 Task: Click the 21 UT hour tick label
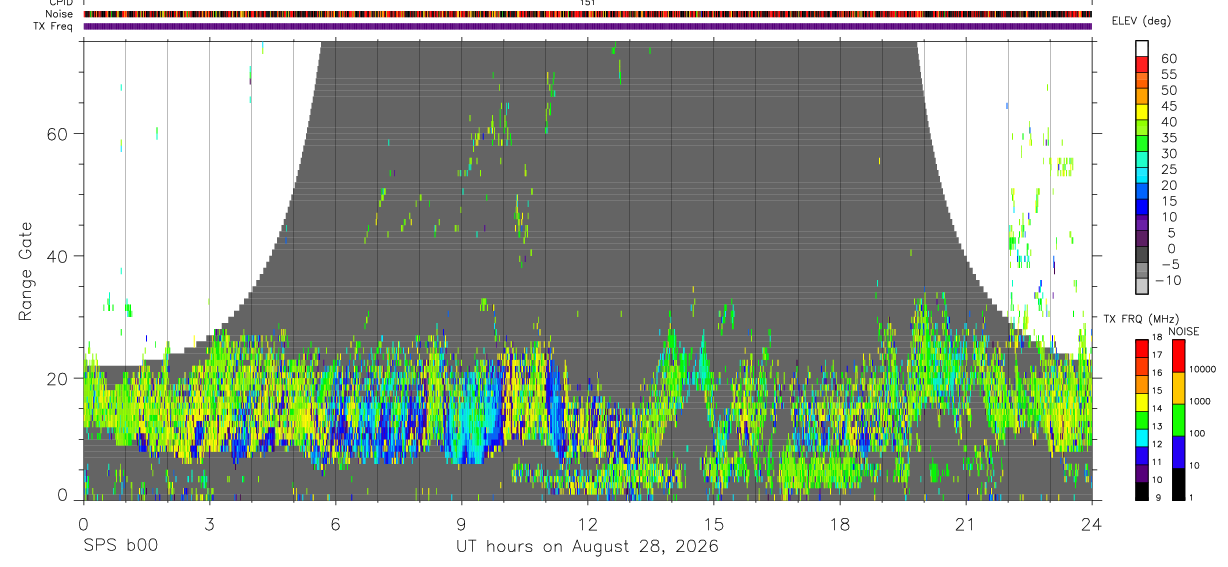tap(966, 524)
